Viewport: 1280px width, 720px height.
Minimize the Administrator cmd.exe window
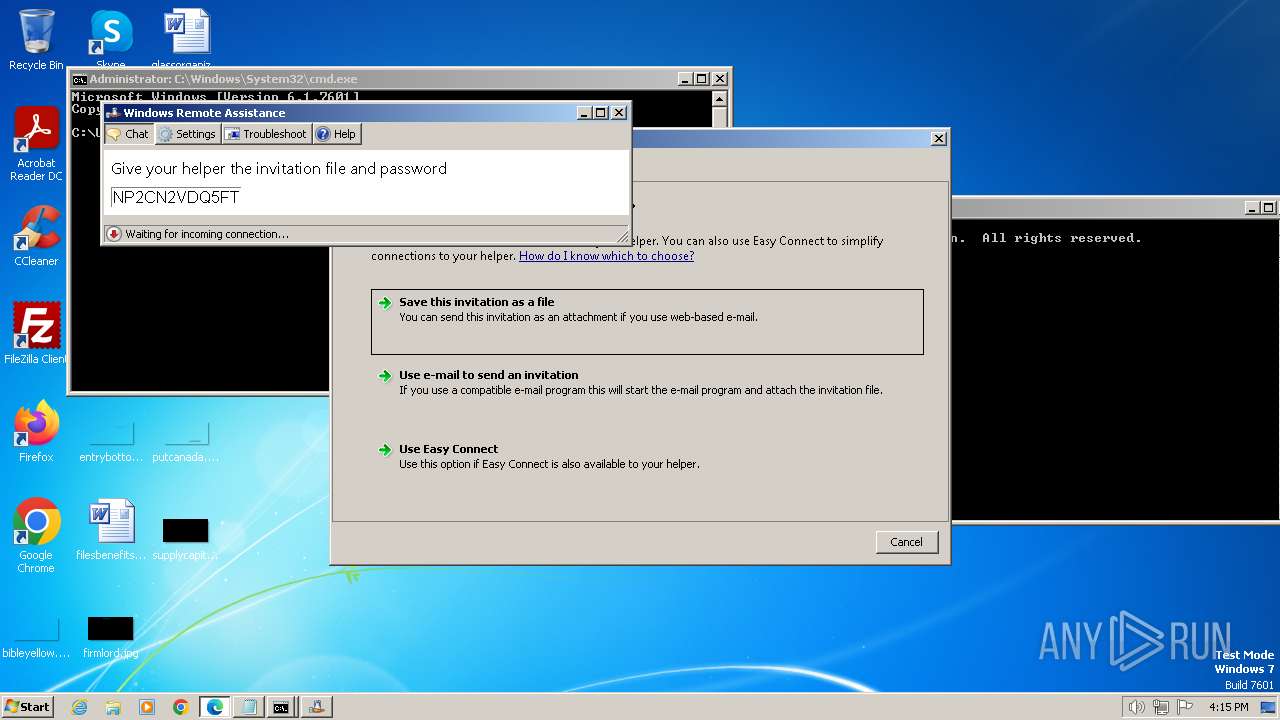(684, 79)
